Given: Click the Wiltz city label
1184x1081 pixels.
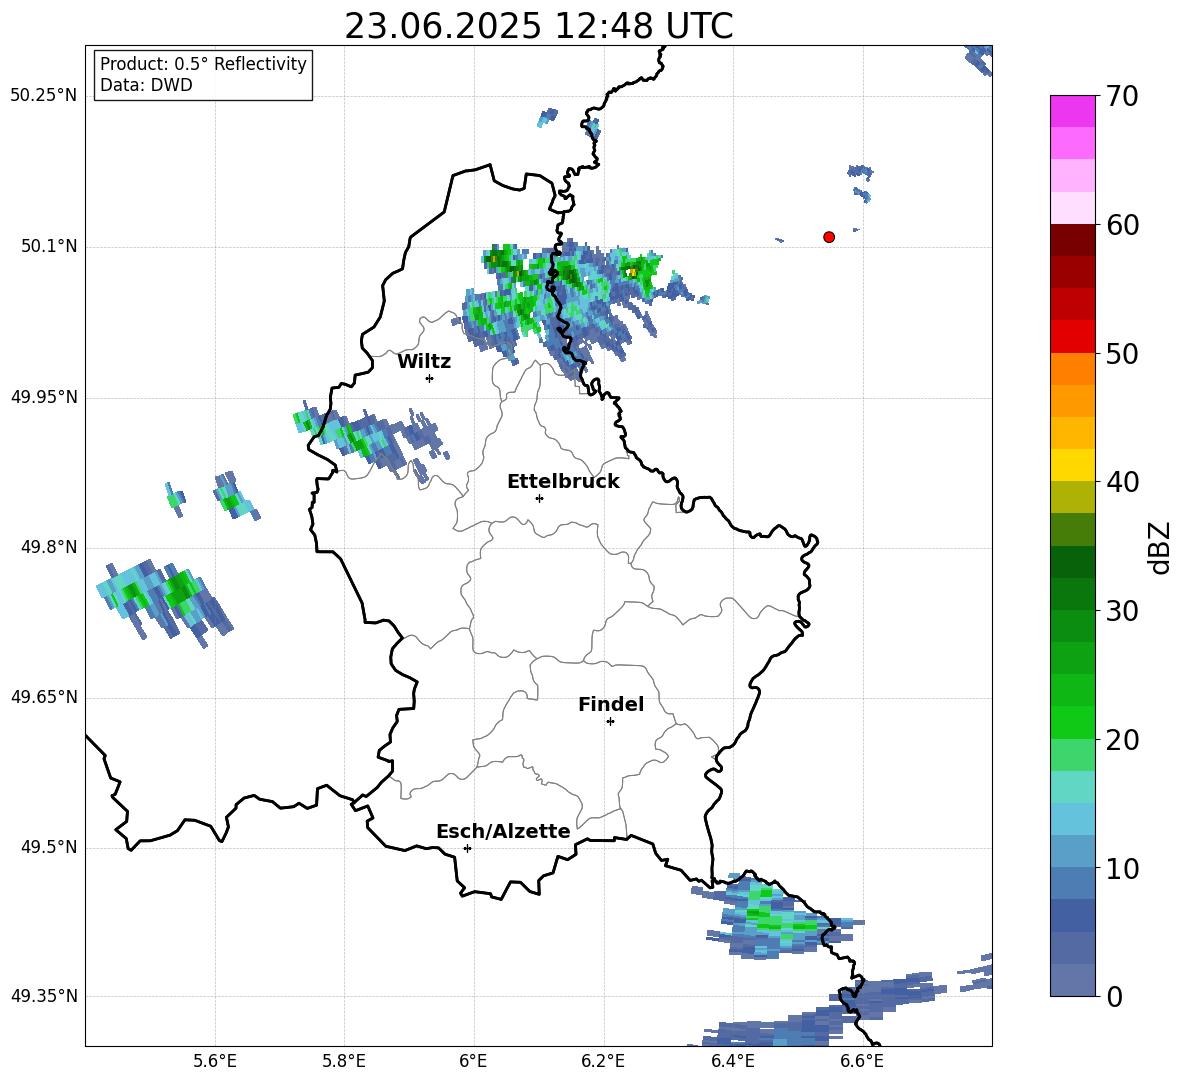Looking at the screenshot, I should point(424,362).
